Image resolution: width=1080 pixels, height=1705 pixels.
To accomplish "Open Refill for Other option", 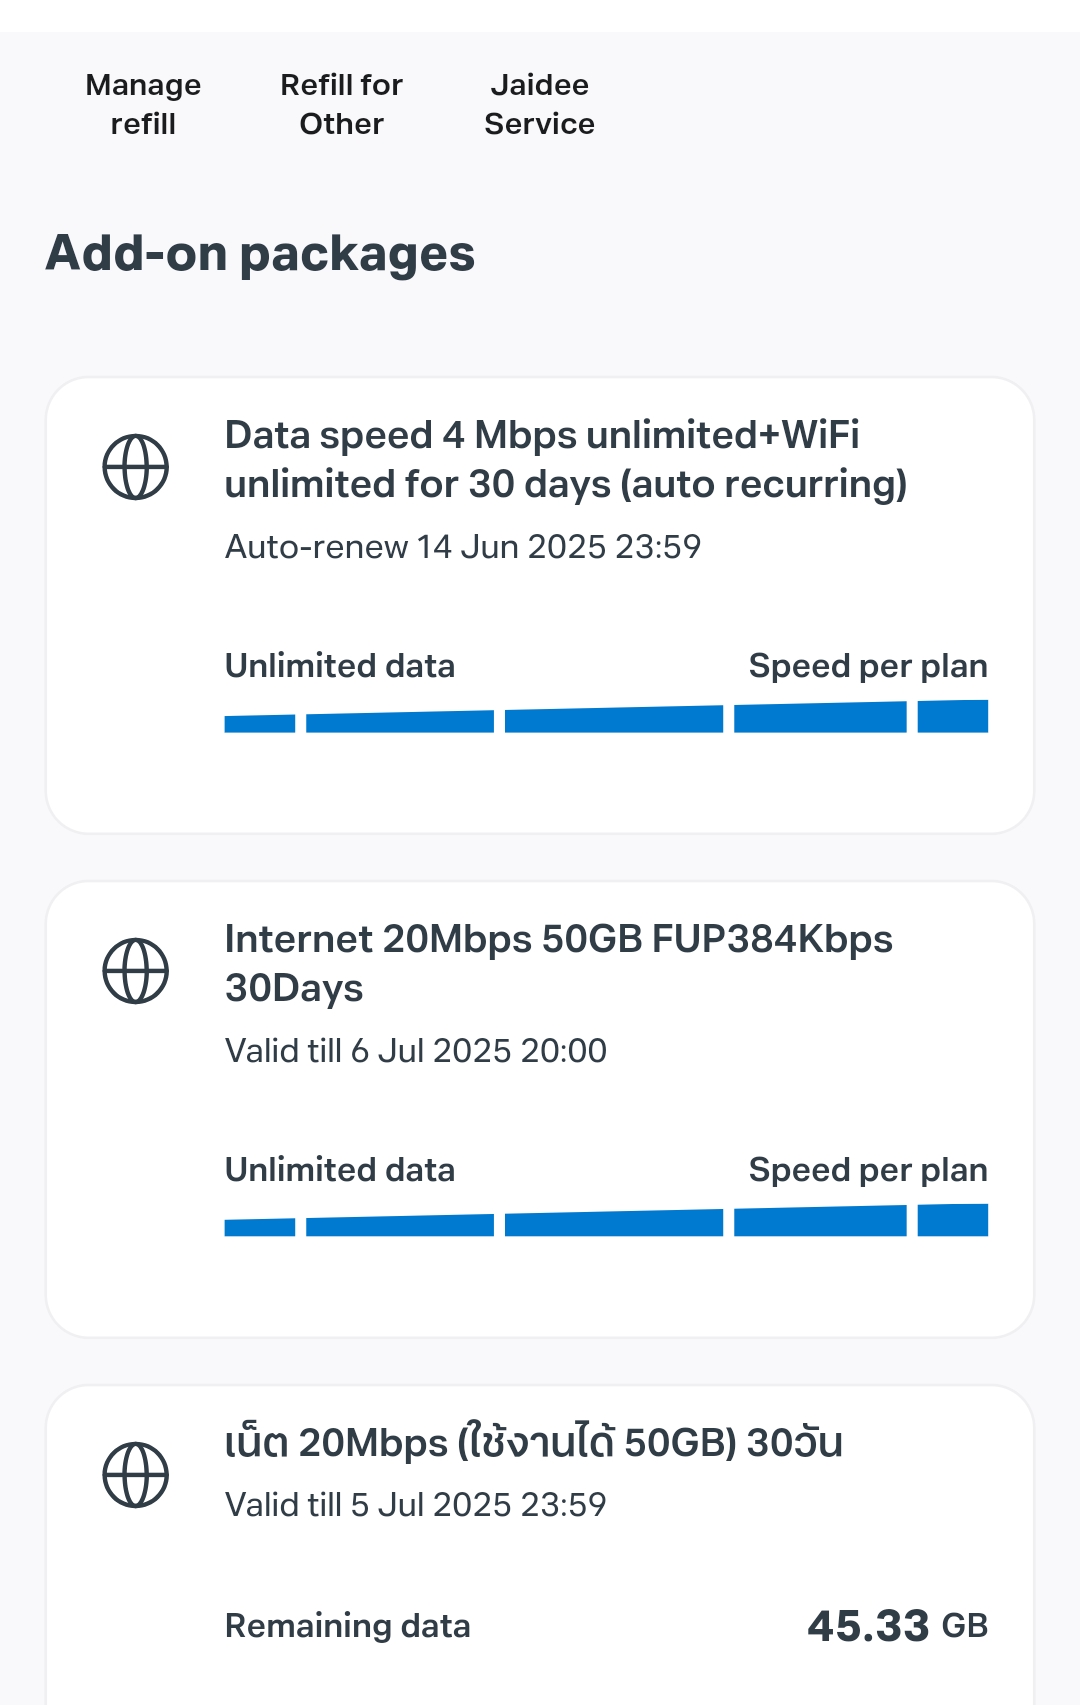I will [341, 104].
